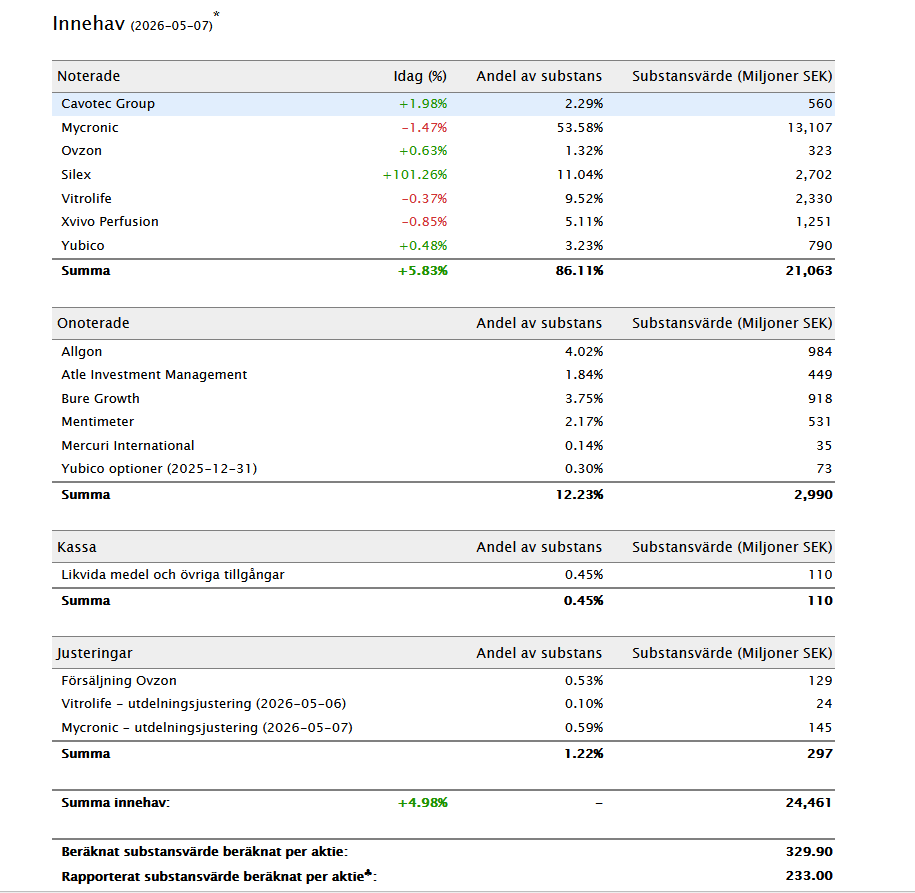This screenshot has height=893, width=915.
Task: Click the 13,107 Mycronic net asset value
Action: click(x=810, y=128)
